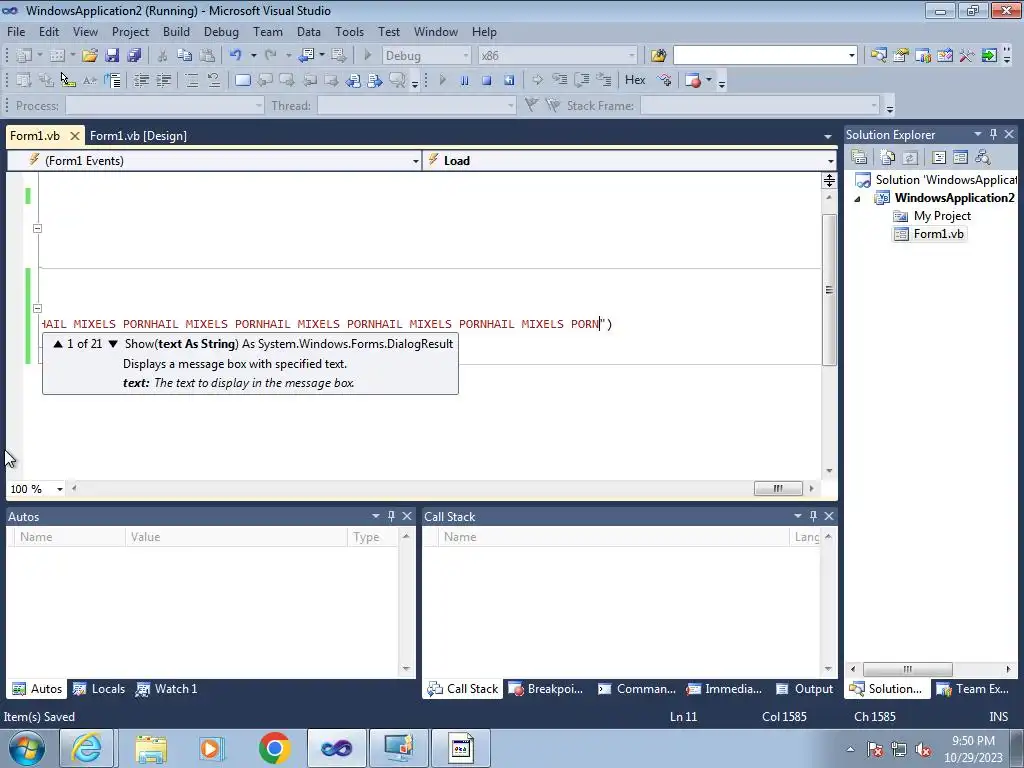This screenshot has height=768, width=1024.
Task: Stop debugging with the Stop button
Action: pyautogui.click(x=487, y=80)
